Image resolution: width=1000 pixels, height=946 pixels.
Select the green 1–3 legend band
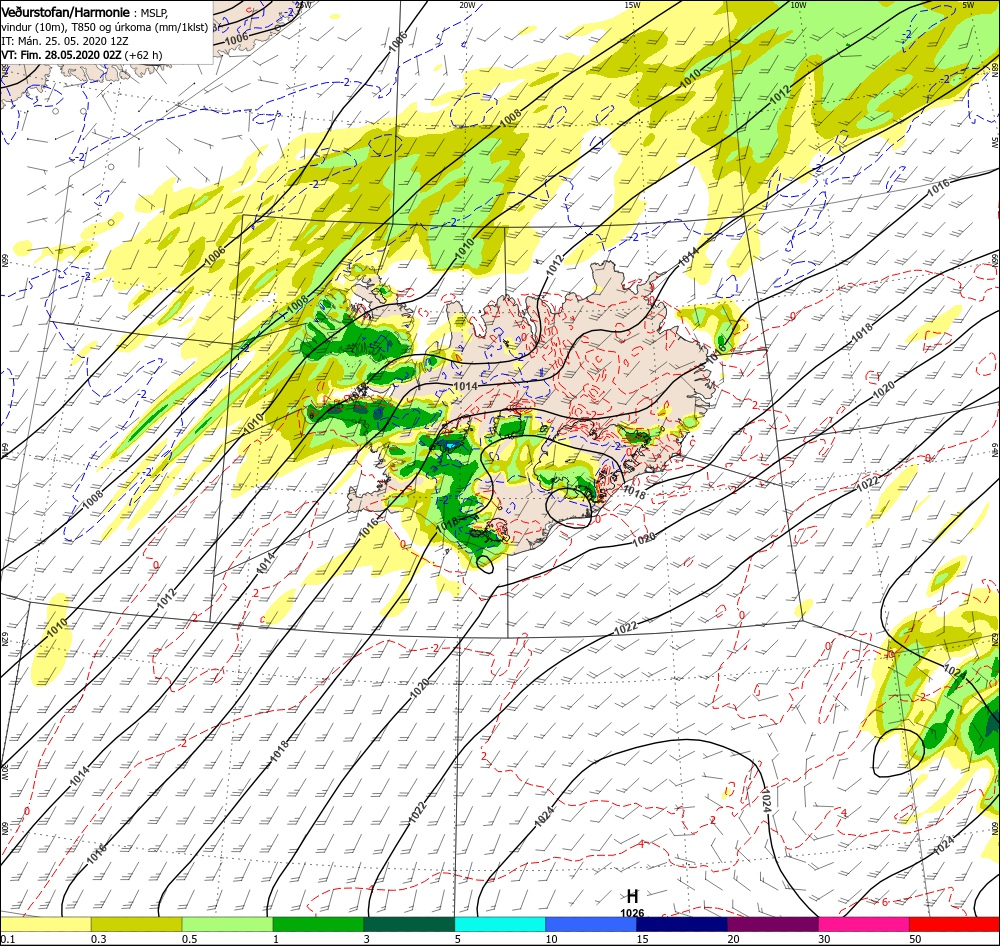click(318, 924)
